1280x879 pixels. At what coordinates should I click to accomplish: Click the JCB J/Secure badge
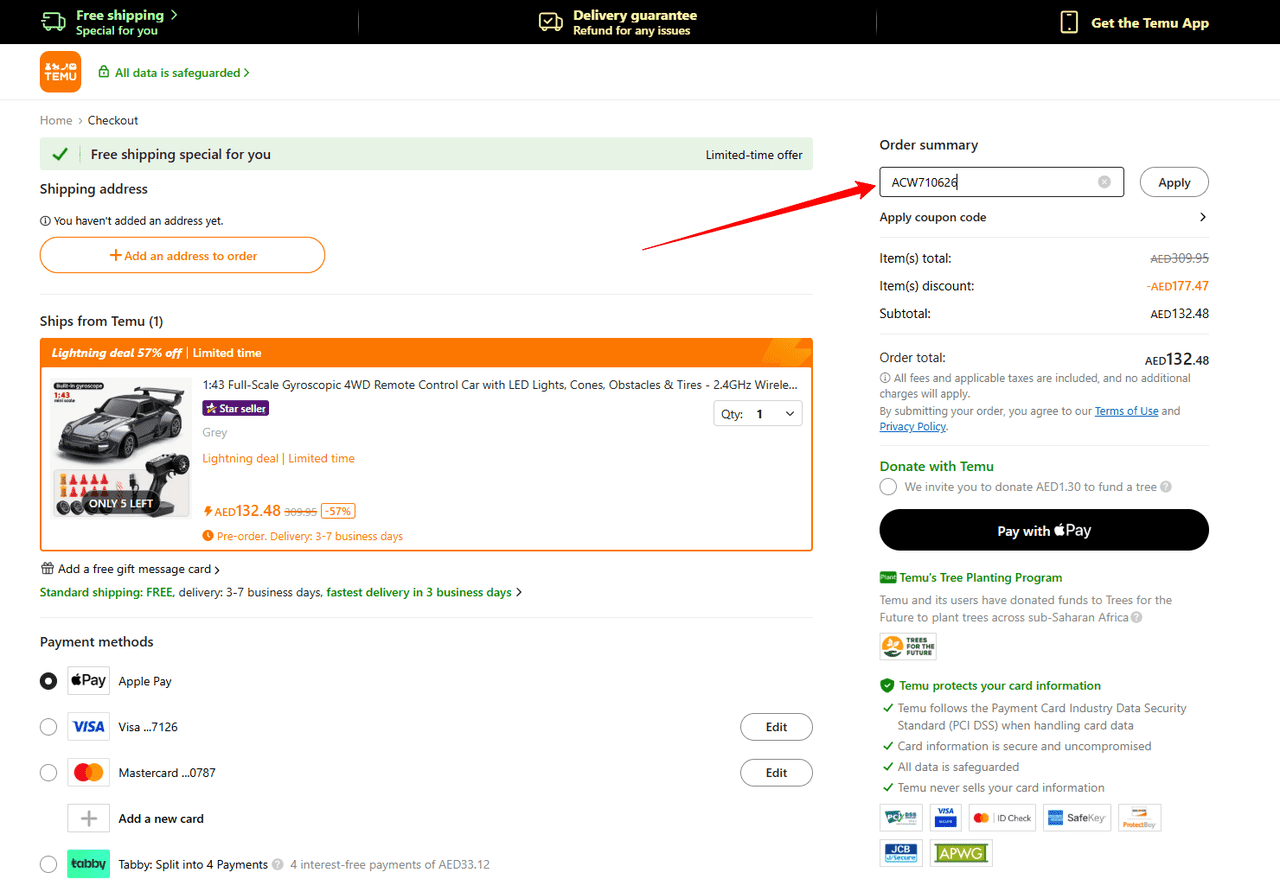coord(901,853)
